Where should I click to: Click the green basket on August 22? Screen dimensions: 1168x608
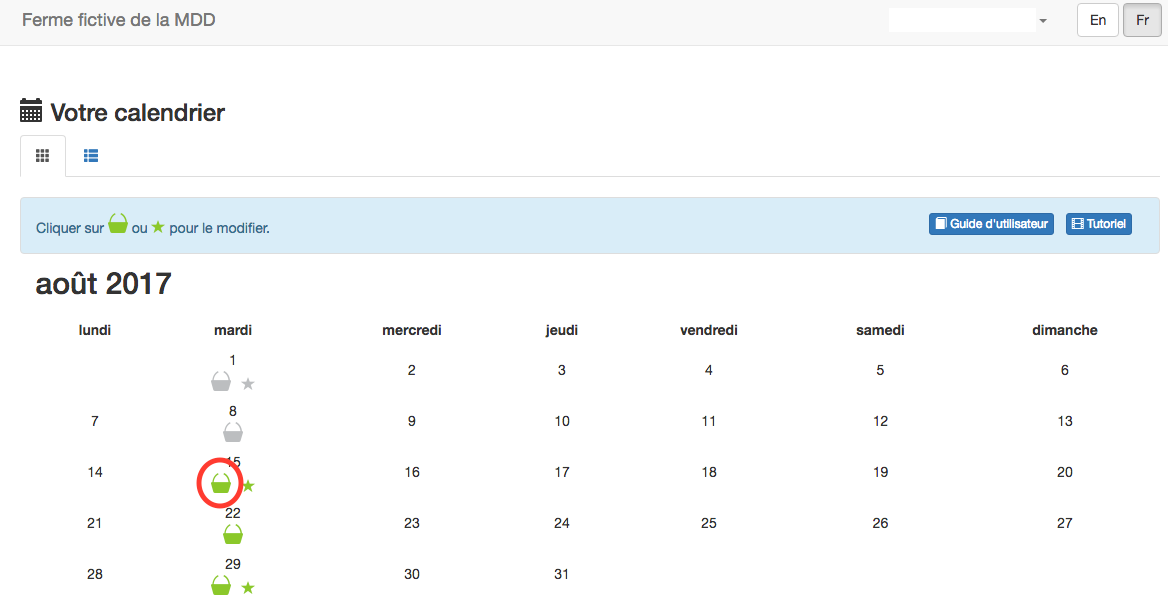(233, 535)
